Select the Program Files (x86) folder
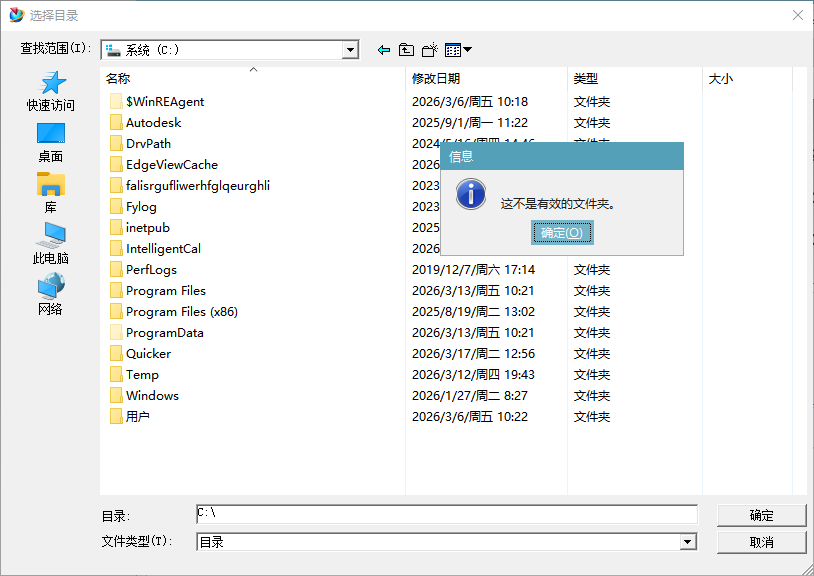Viewport: 814px width, 576px height. [x=181, y=312]
